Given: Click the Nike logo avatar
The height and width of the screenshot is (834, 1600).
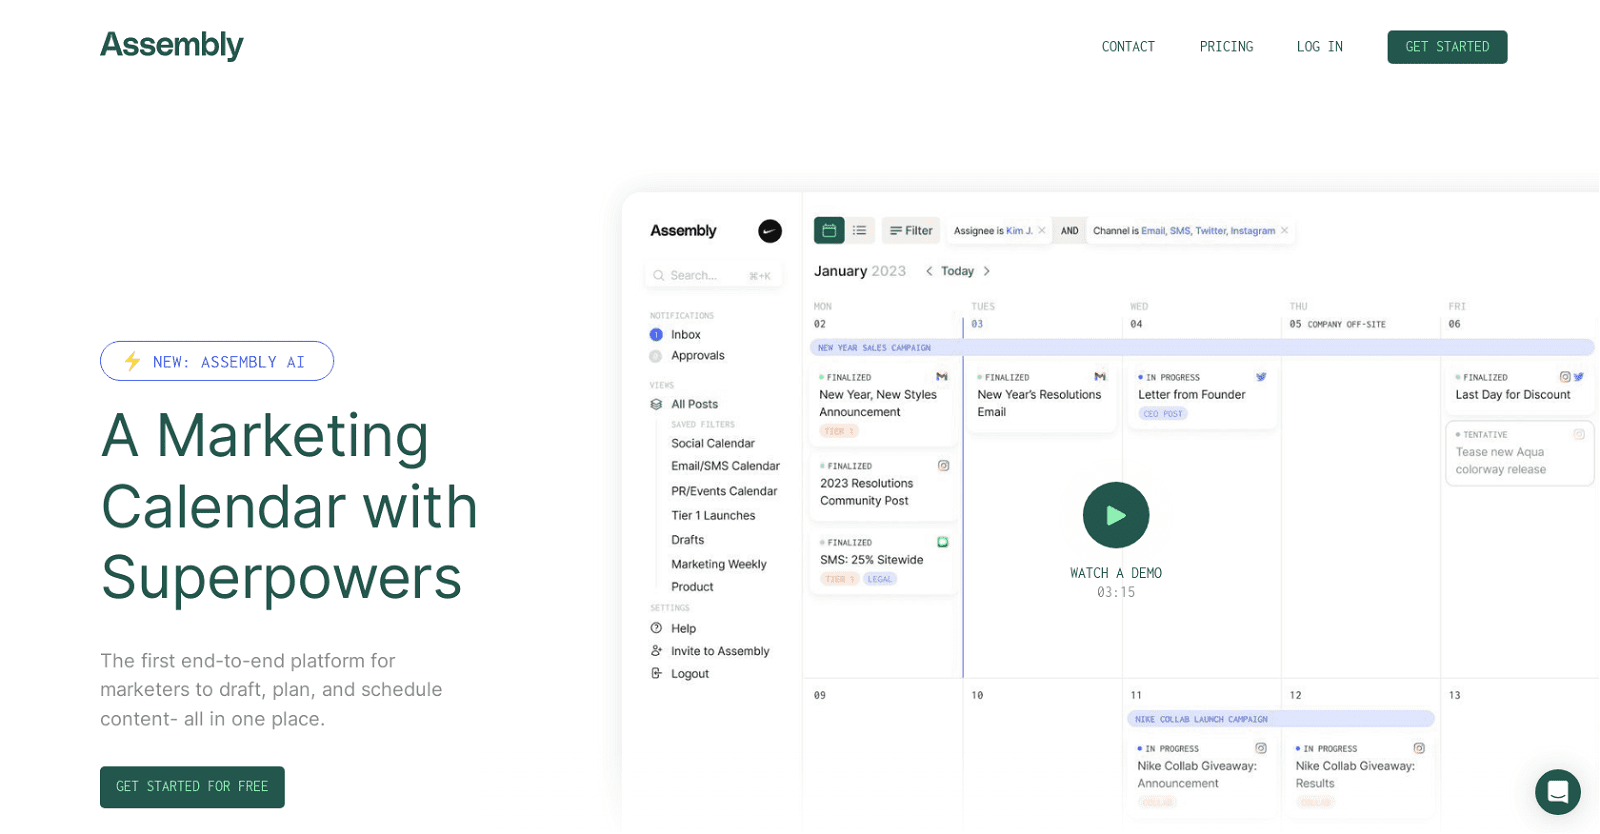Looking at the screenshot, I should (x=769, y=231).
